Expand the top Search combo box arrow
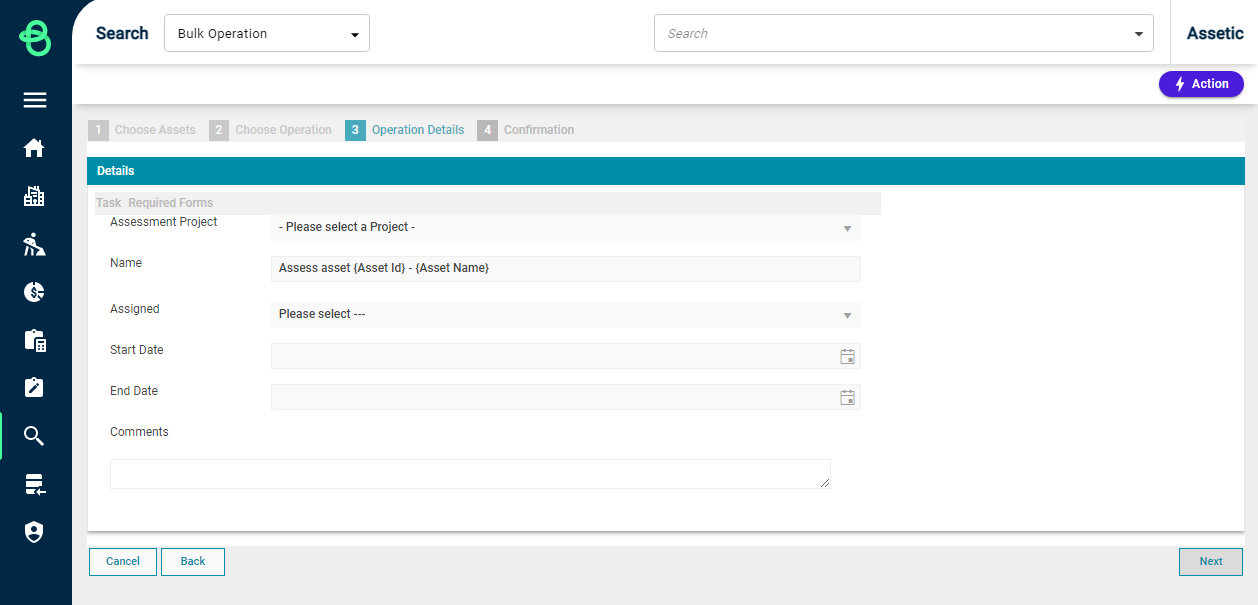Screen dimensions: 1258x605 point(1138,34)
